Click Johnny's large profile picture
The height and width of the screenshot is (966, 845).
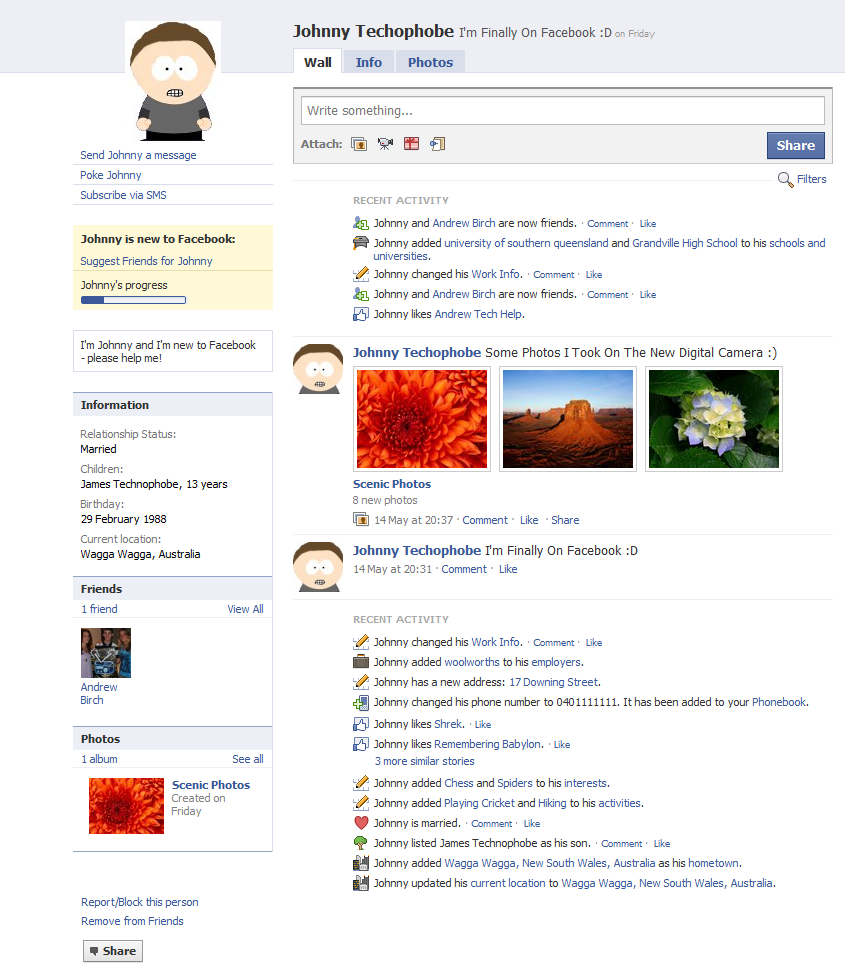pos(173,81)
